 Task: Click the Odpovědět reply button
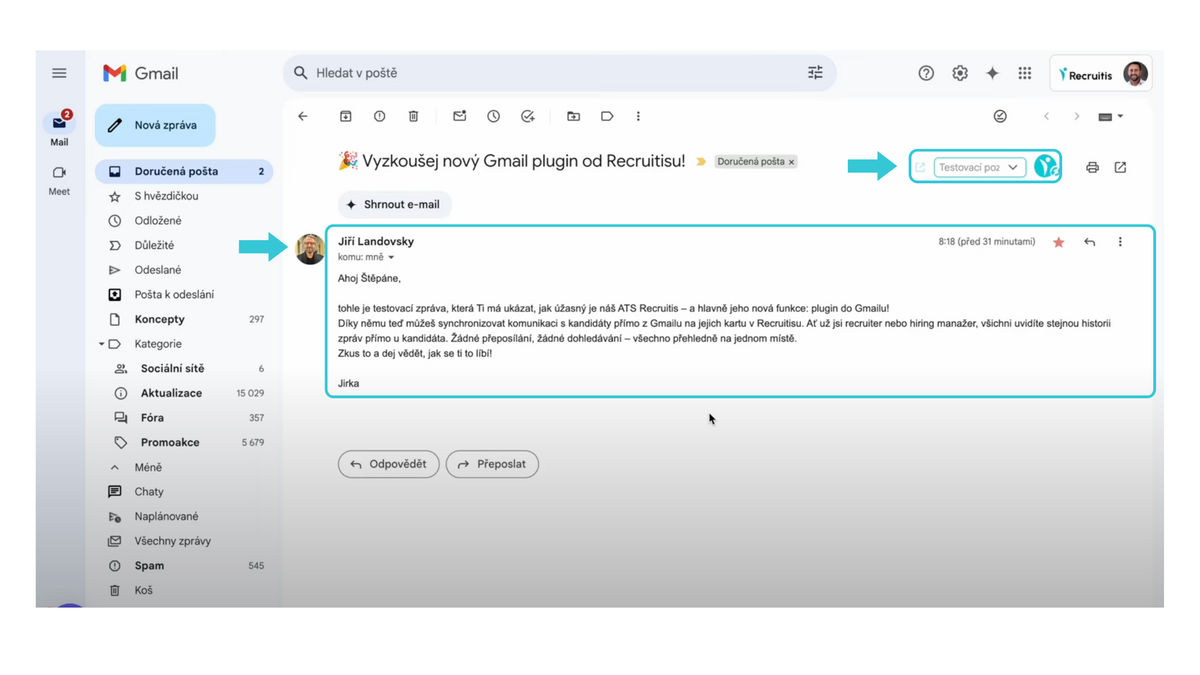pos(389,464)
